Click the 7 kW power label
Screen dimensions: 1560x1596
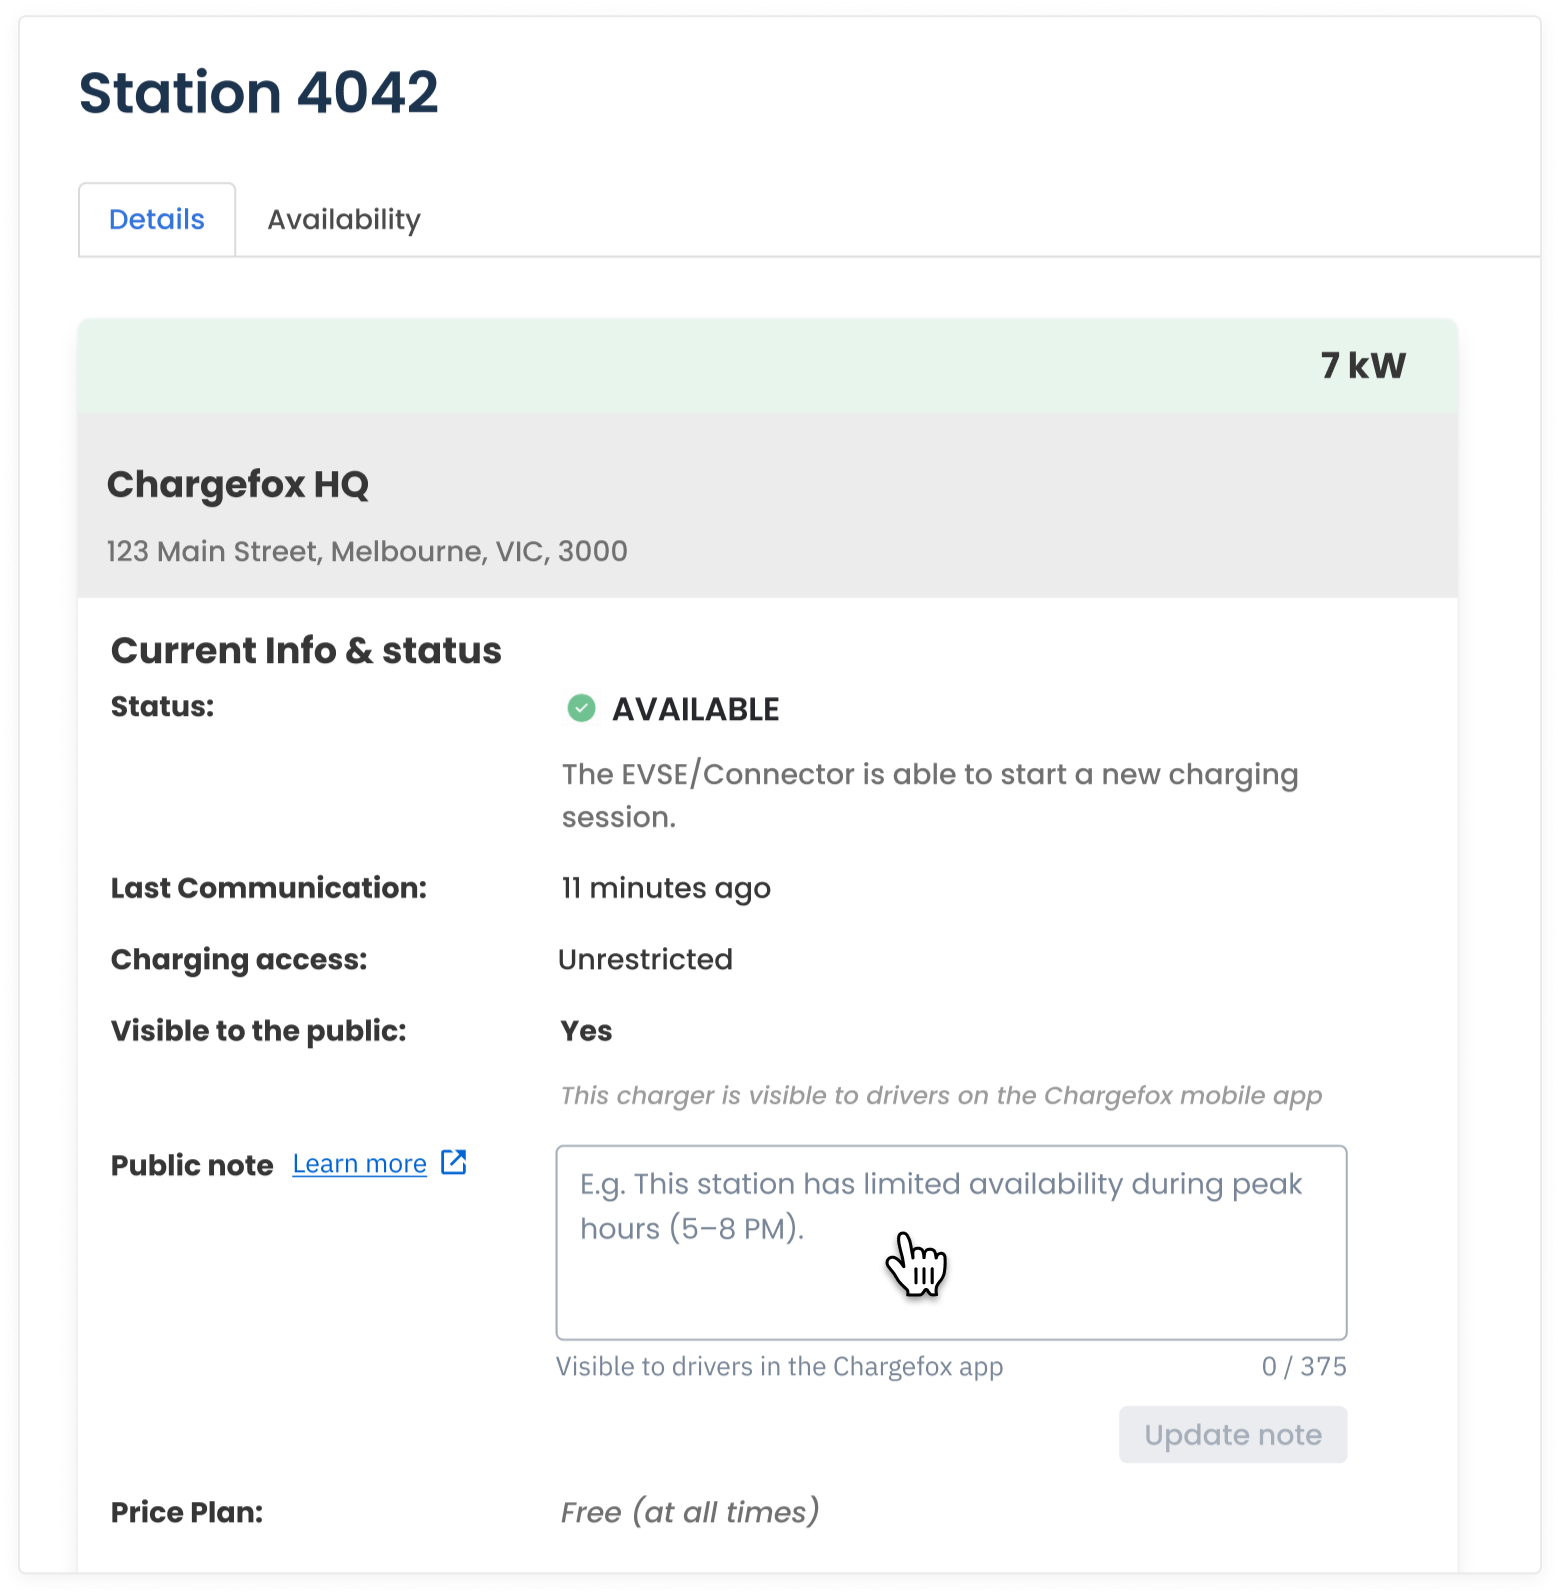pyautogui.click(x=1363, y=366)
